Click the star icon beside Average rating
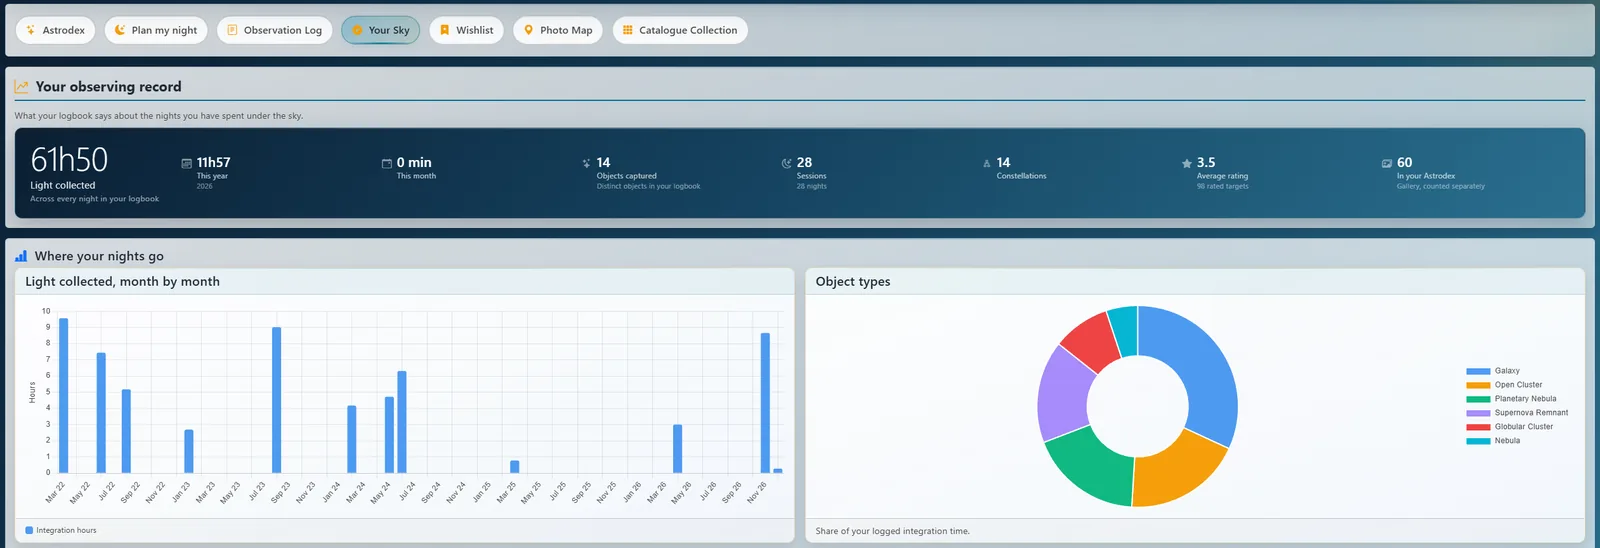1600x548 pixels. pyautogui.click(x=1187, y=163)
